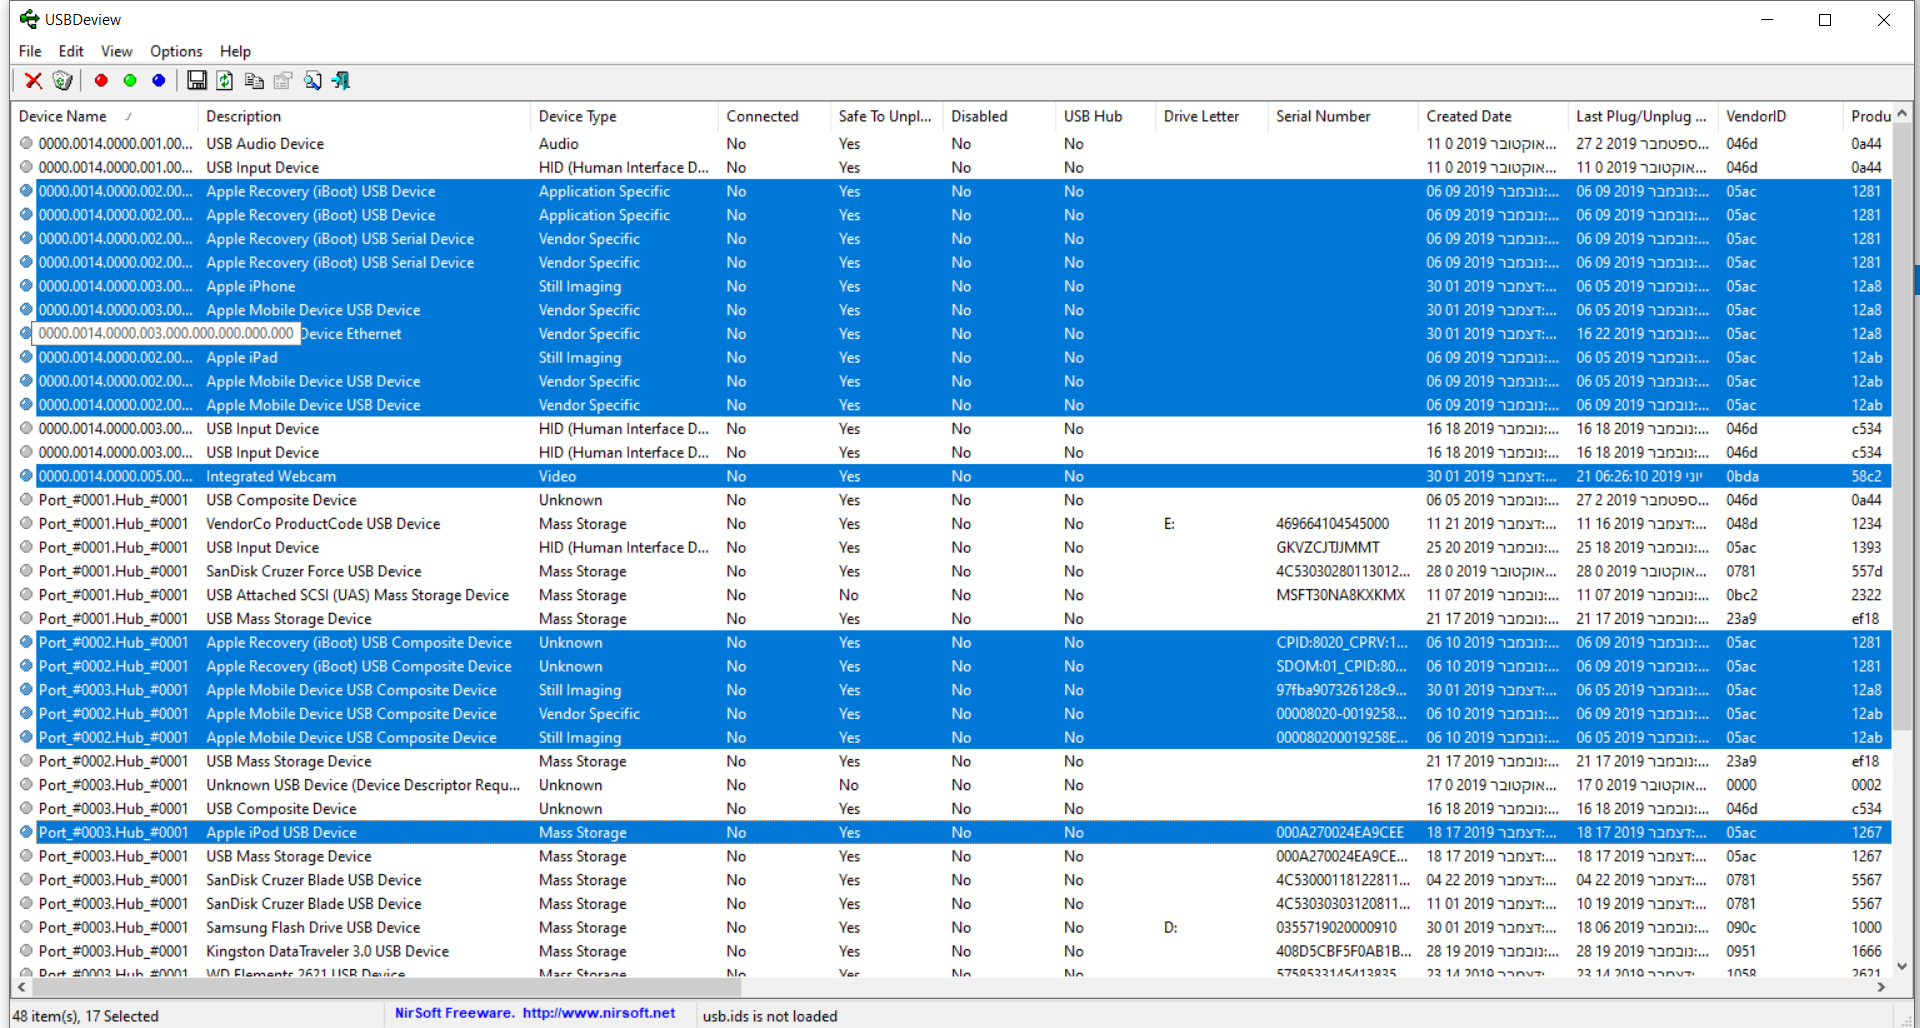This screenshot has width=1920, height=1028.
Task: Select the VendorCo ProductCode USB Device text
Action: click(323, 524)
